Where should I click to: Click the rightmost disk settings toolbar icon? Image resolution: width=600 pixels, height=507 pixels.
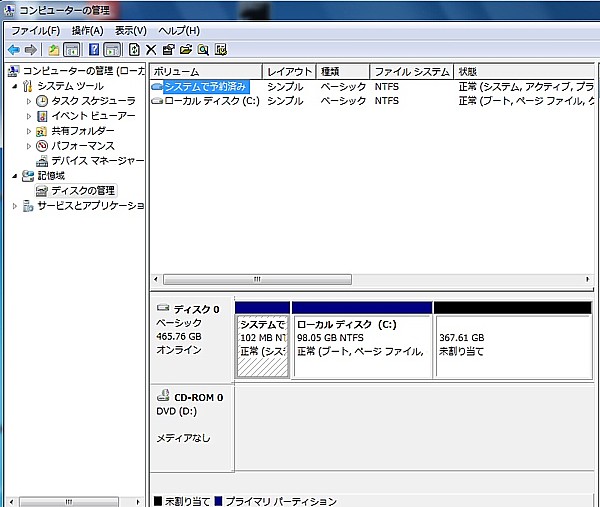pos(221,50)
